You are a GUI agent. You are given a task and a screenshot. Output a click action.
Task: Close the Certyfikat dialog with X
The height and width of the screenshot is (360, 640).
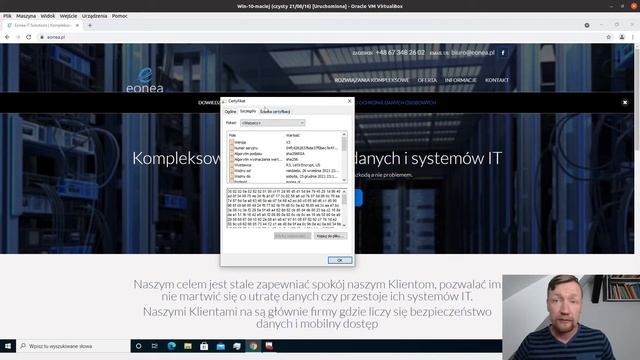349,101
